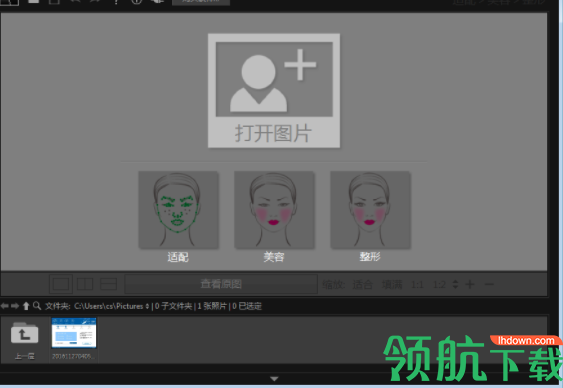Go back with the left arrow
The image size is (563, 388).
pos(5,306)
